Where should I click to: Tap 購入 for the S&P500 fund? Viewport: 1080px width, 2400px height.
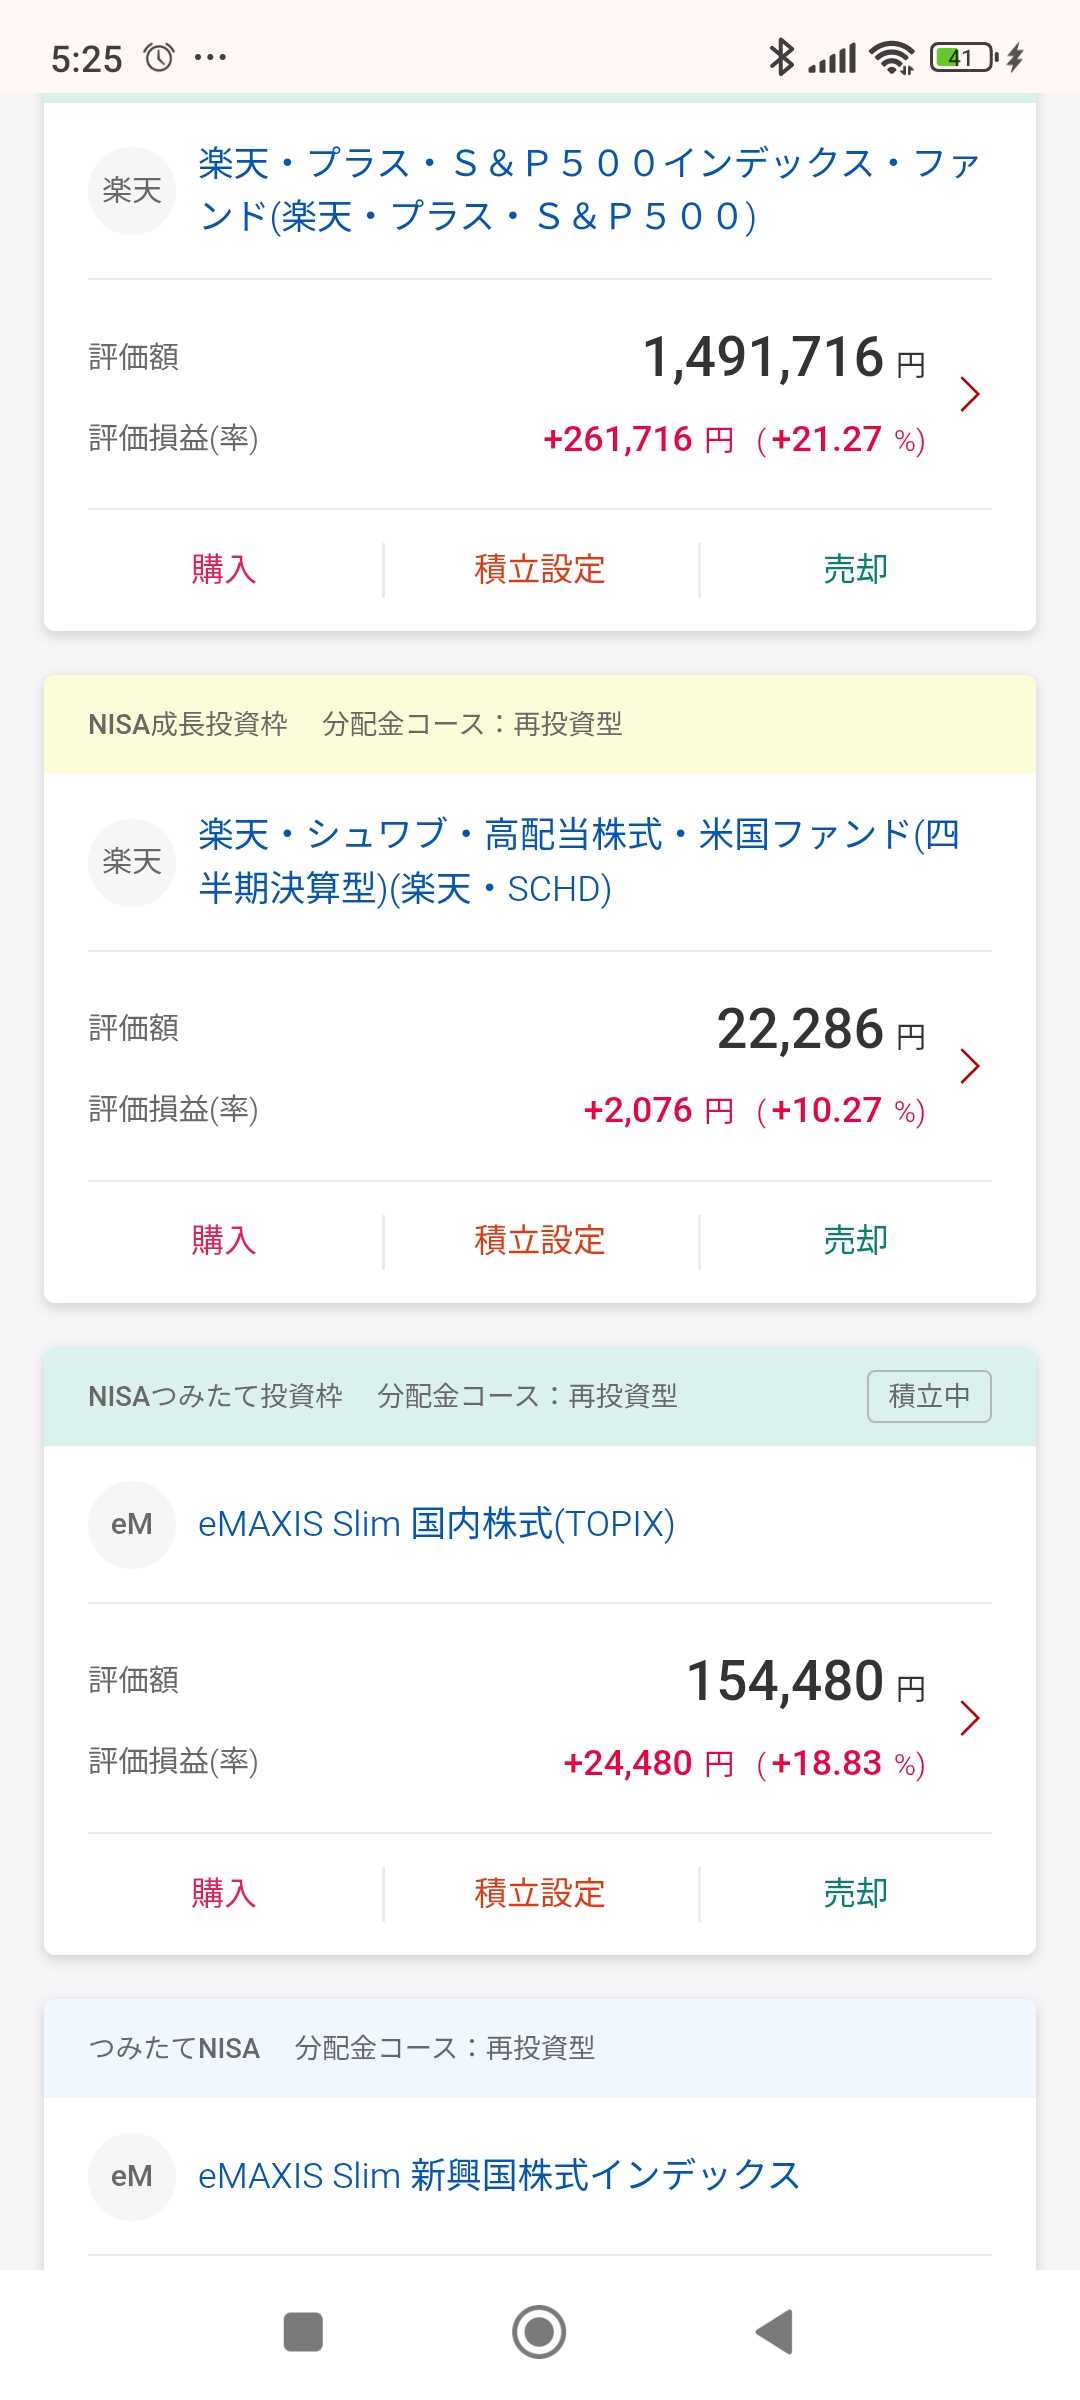pyautogui.click(x=224, y=570)
